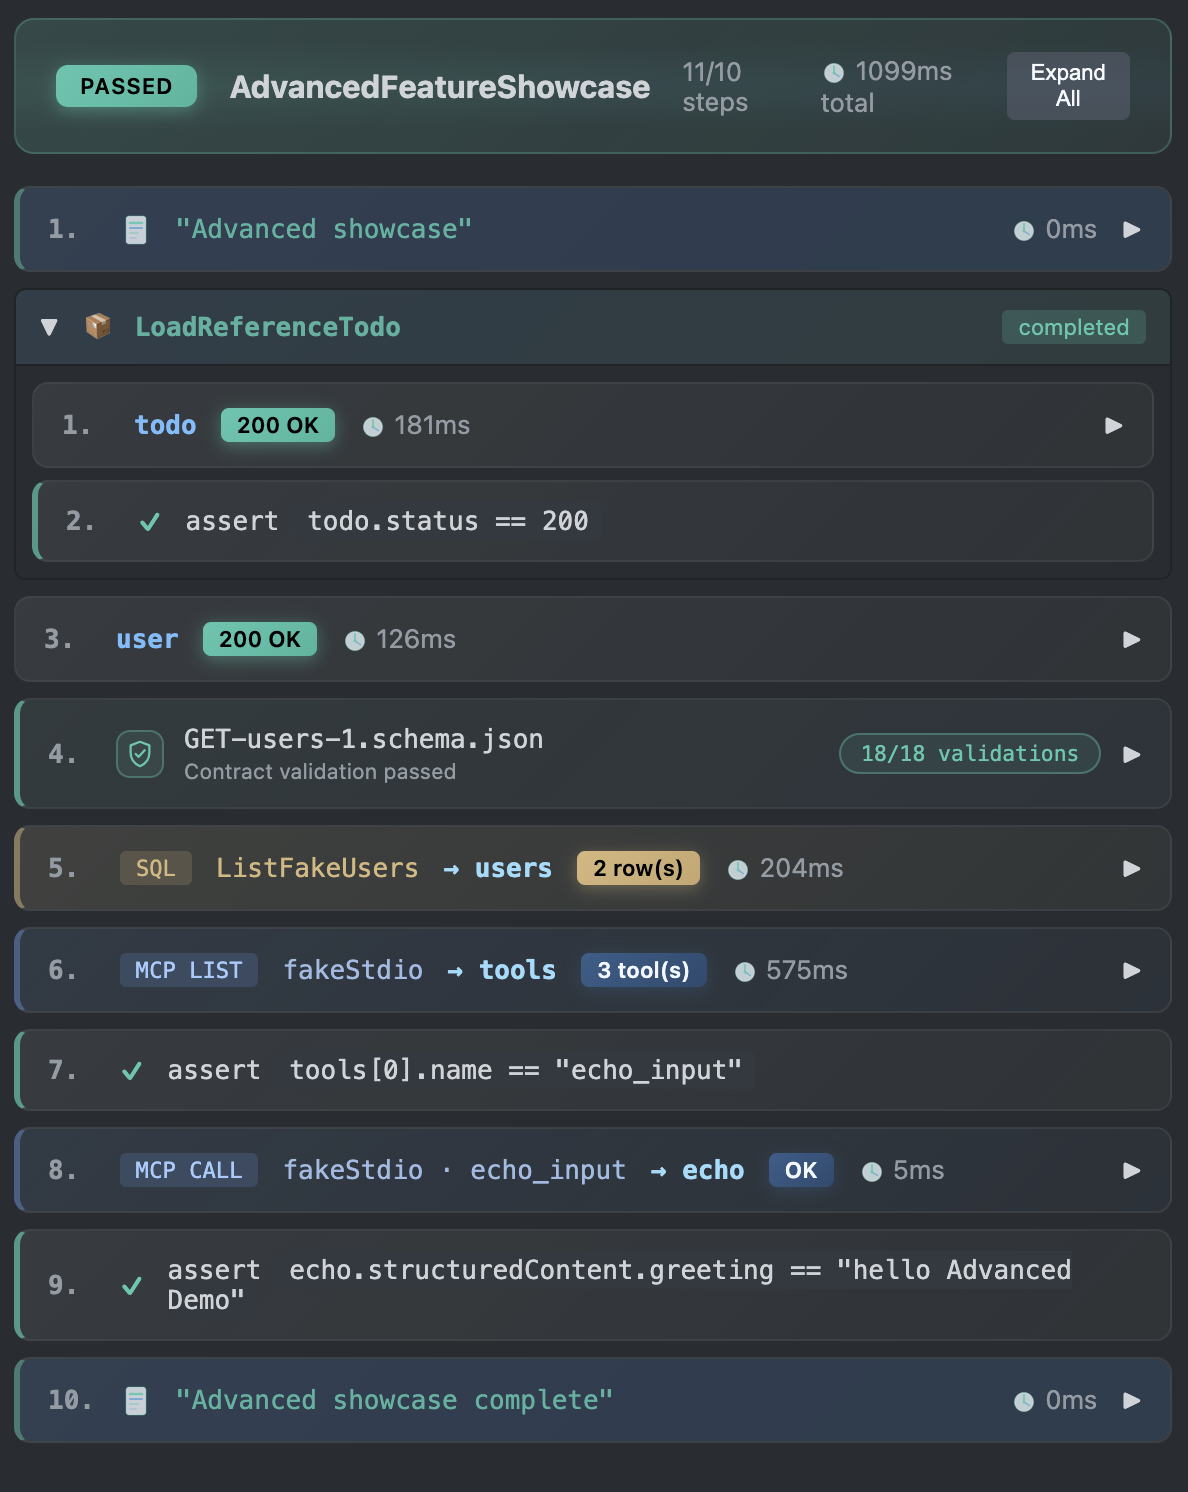Screen dimensions: 1188x1492
Task: Click the completed status badge
Action: pos(1074,327)
